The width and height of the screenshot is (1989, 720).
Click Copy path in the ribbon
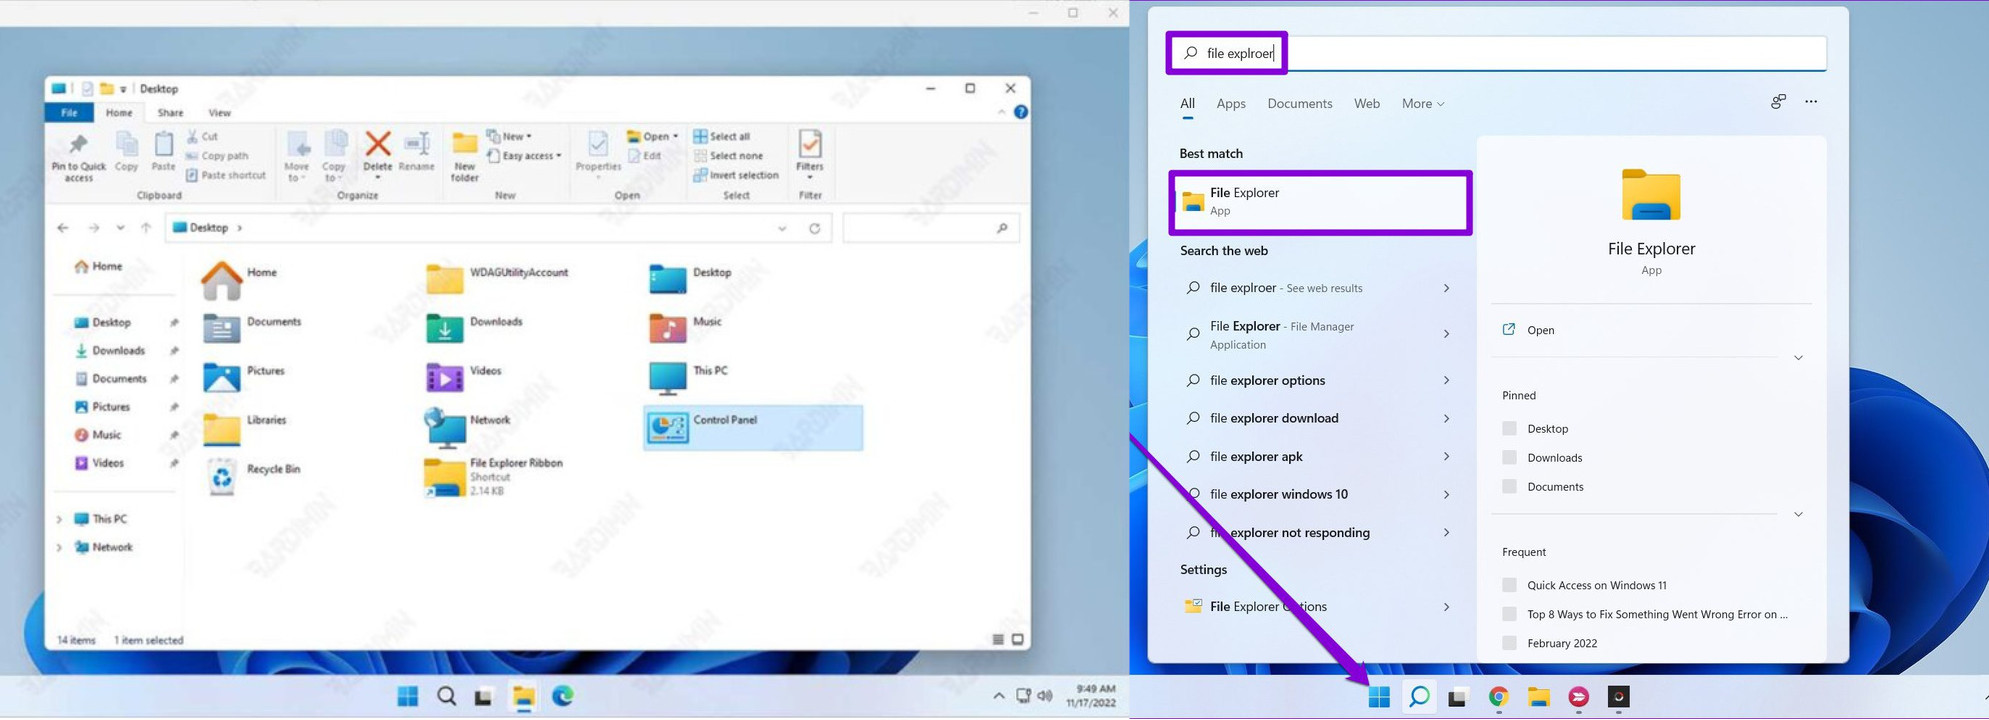tap(217, 156)
